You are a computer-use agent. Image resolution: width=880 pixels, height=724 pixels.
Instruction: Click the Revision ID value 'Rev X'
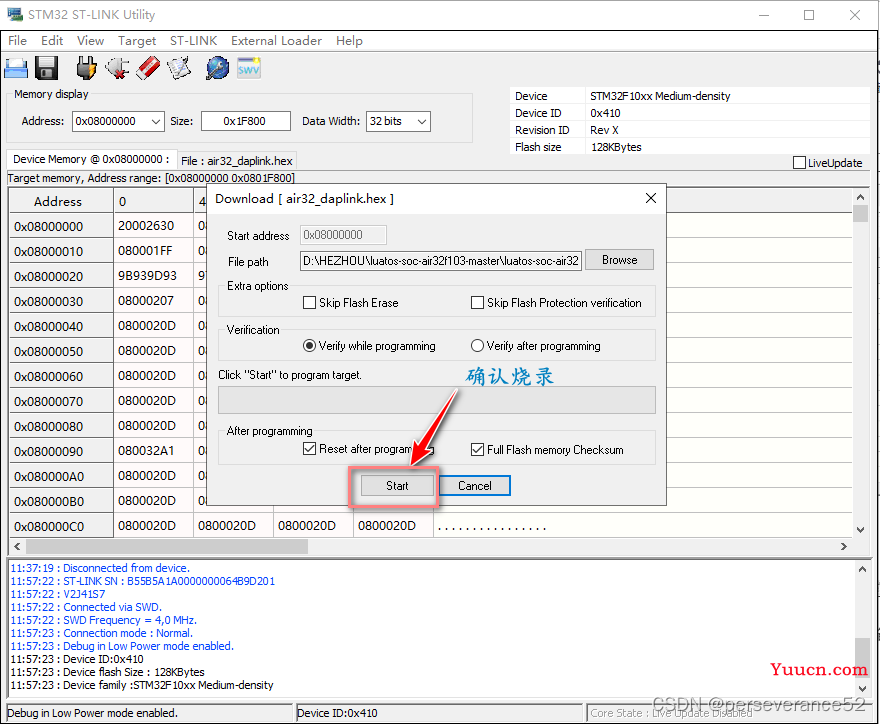(604, 130)
